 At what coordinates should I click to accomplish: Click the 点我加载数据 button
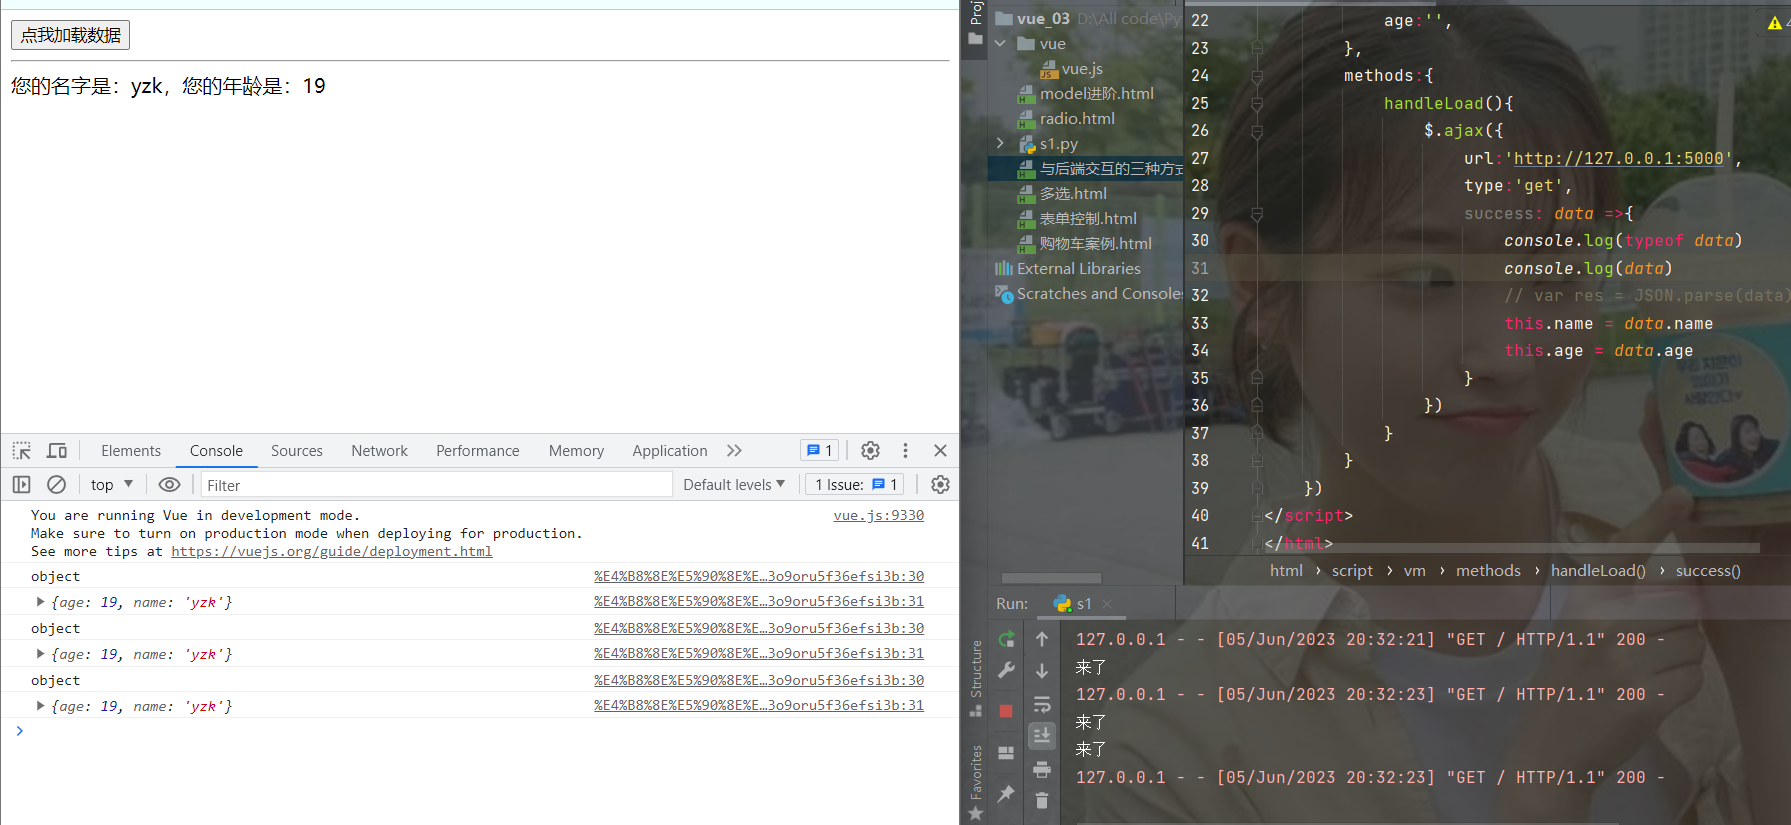coord(70,35)
